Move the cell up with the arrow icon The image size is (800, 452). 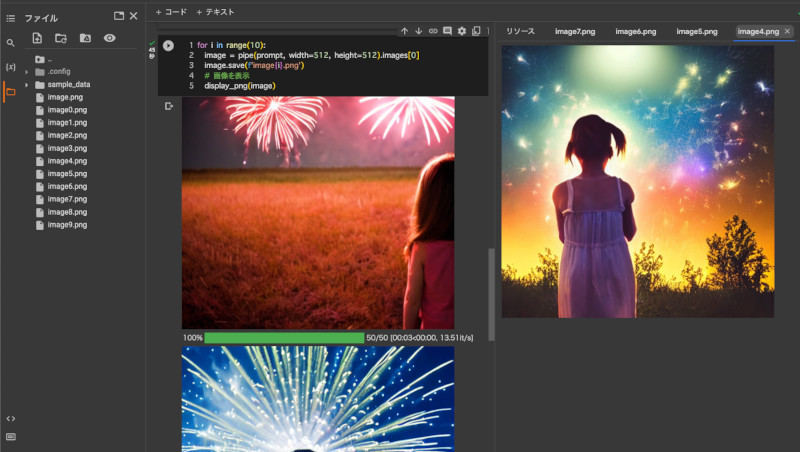click(404, 31)
